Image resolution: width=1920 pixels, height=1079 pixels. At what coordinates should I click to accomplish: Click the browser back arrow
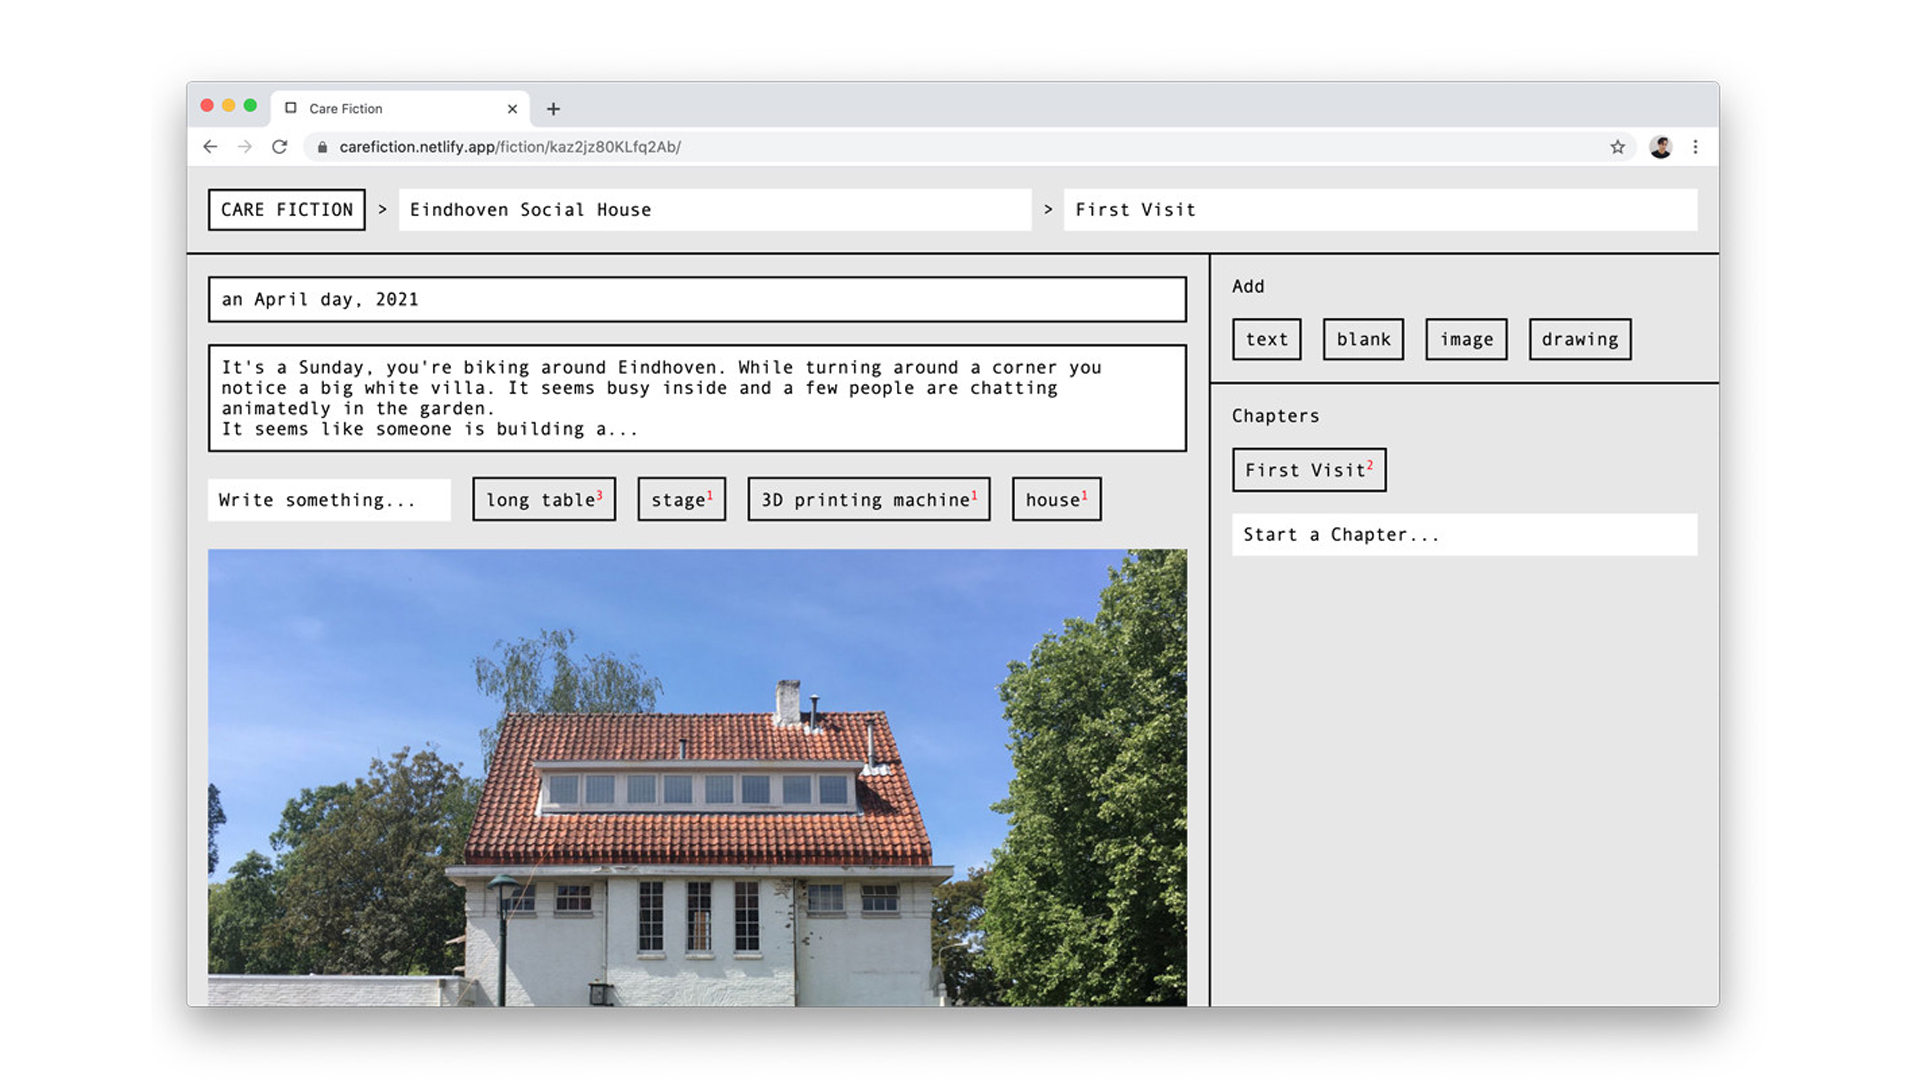pos(210,147)
